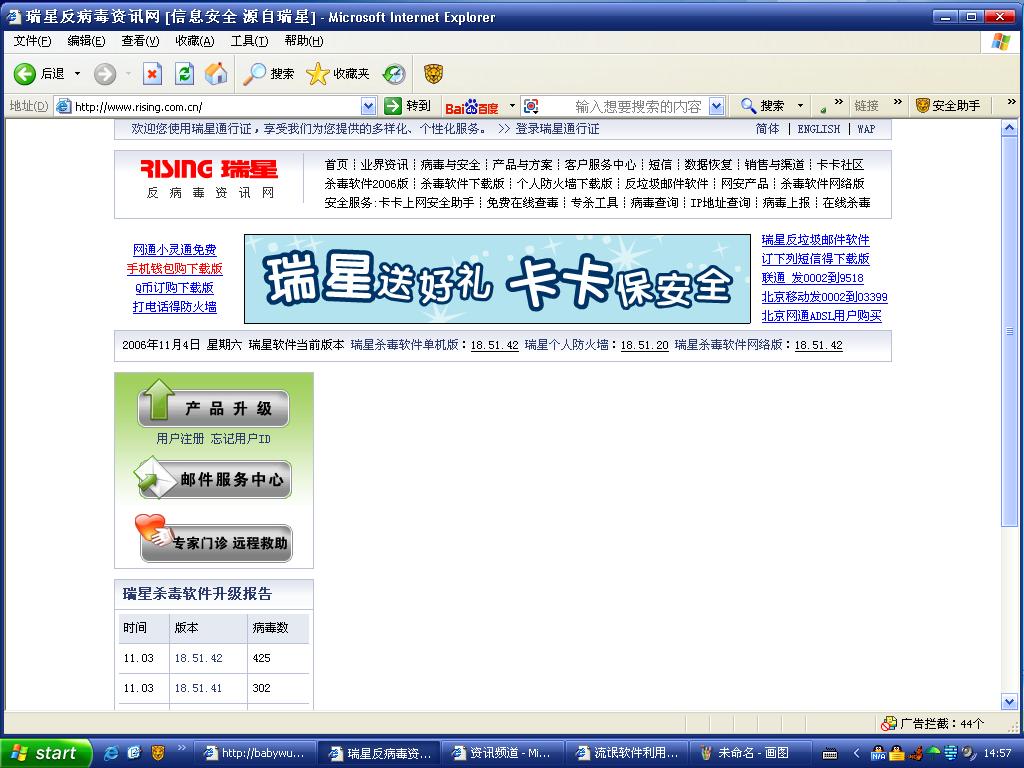Image resolution: width=1024 pixels, height=768 pixels.
Task: Open the History clock icon
Action: coord(394,74)
